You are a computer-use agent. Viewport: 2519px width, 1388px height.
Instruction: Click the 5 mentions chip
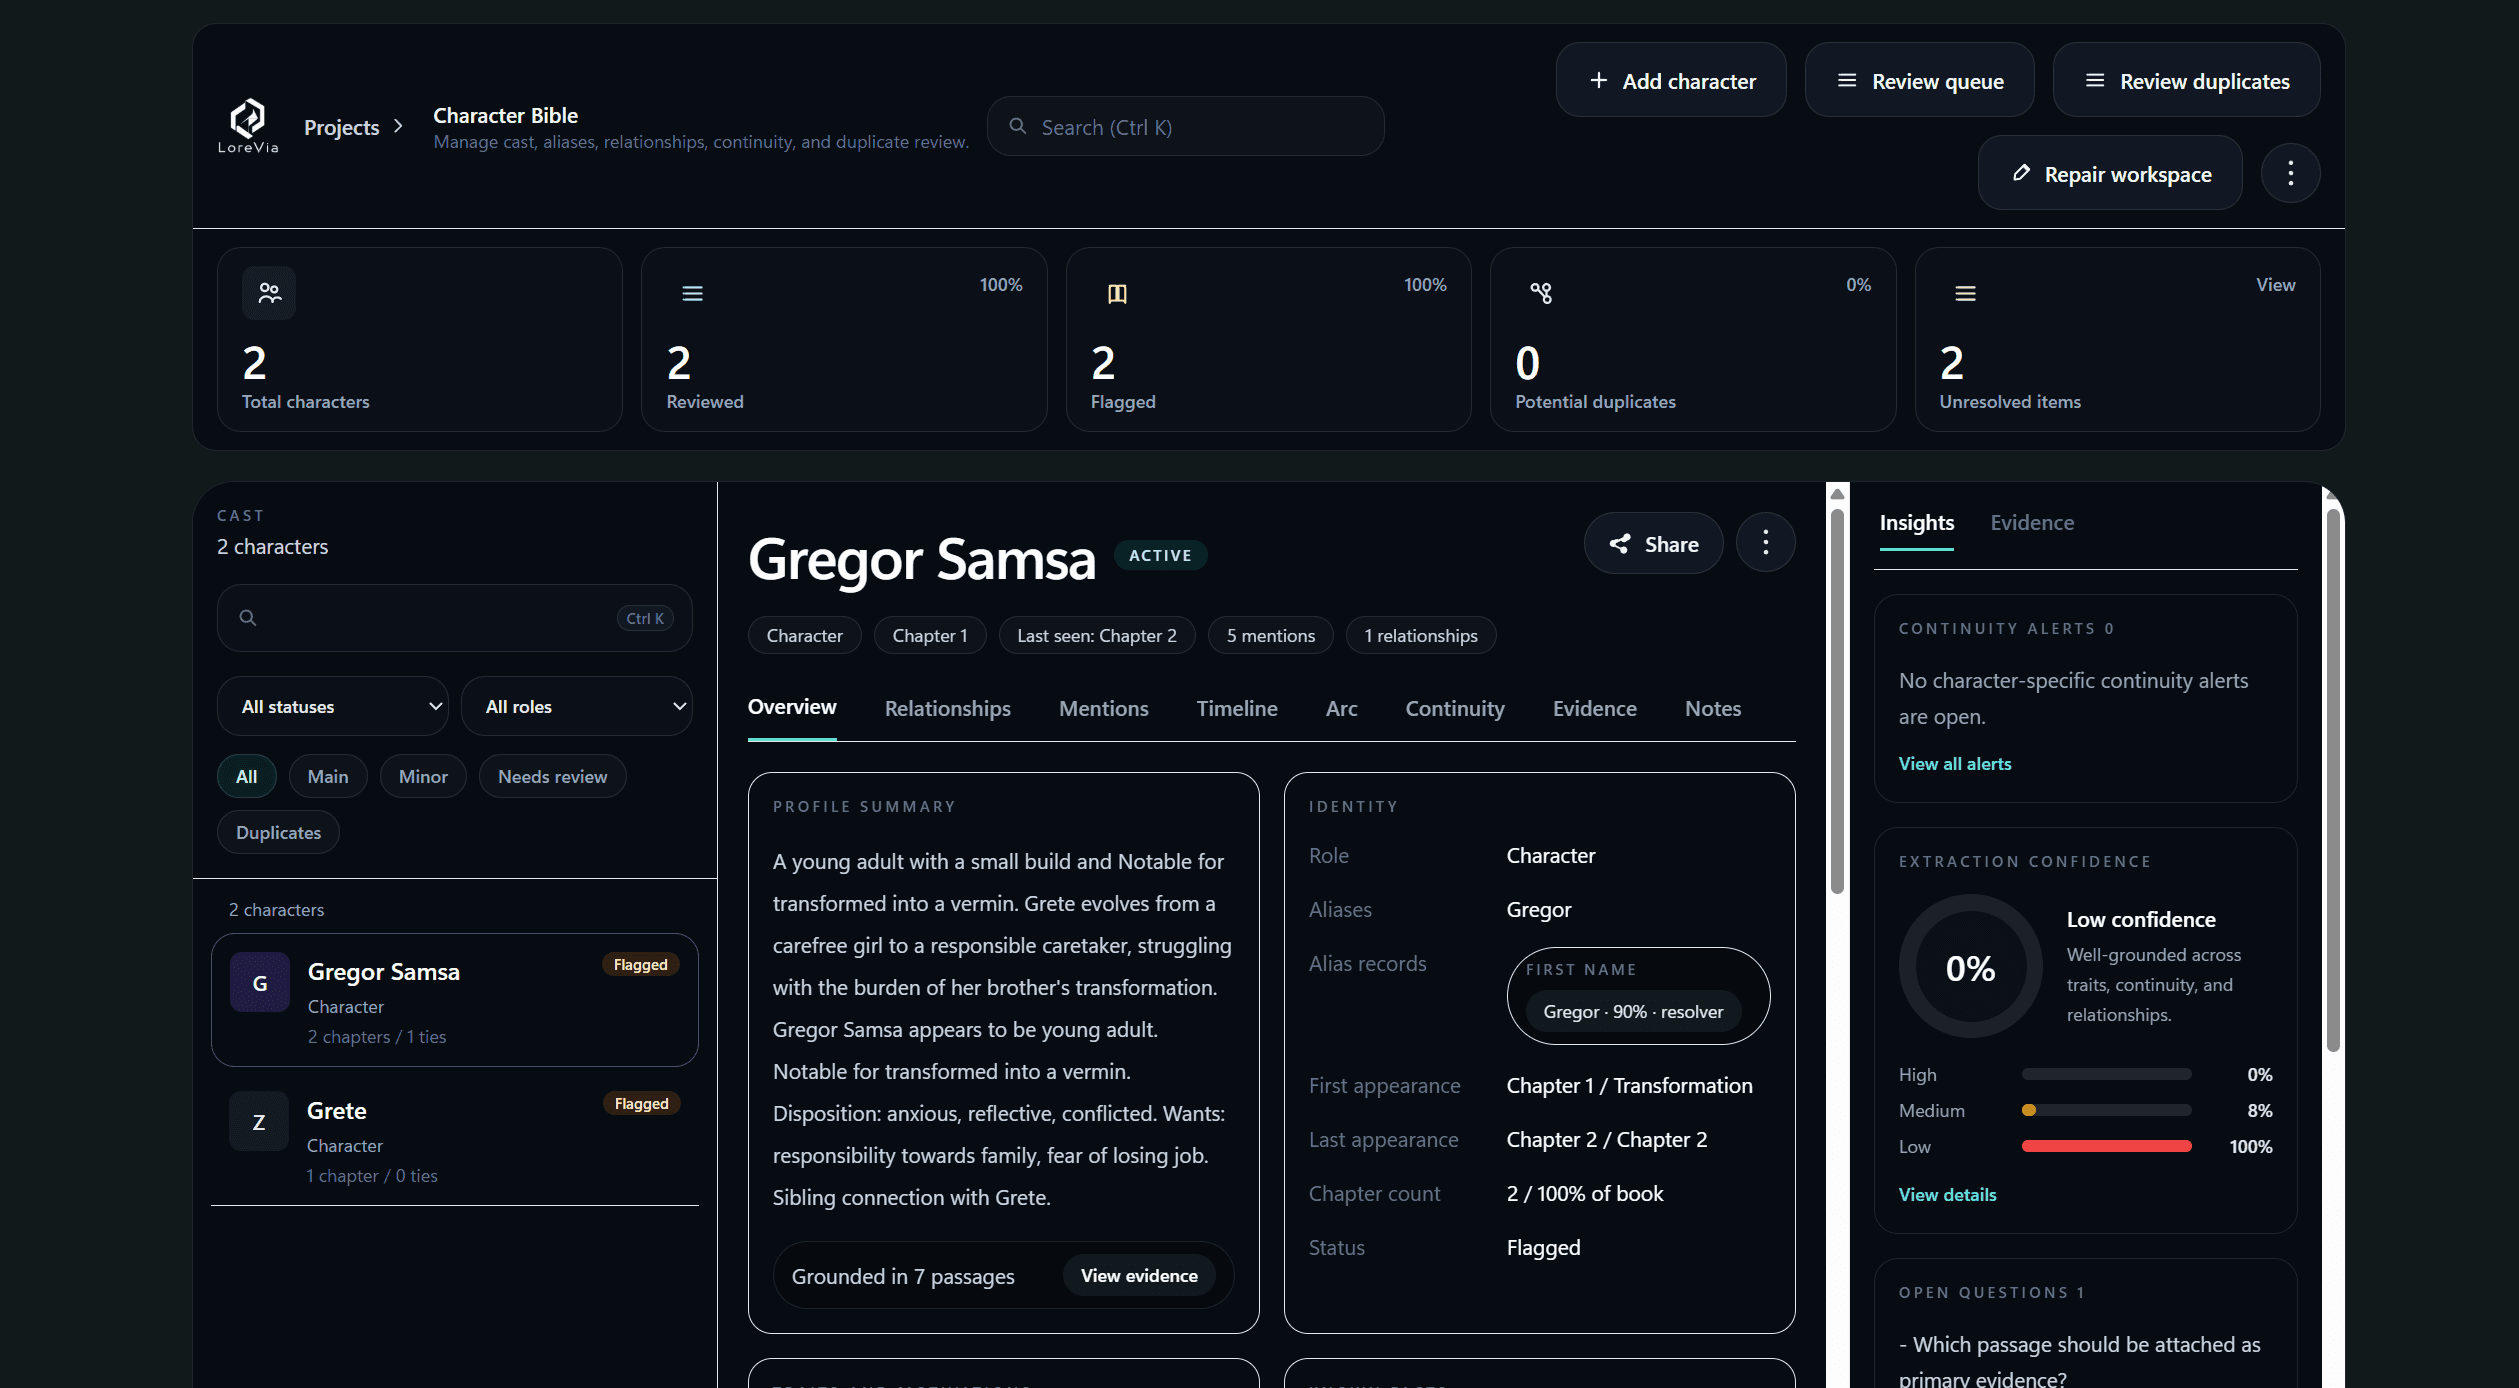click(x=1270, y=635)
